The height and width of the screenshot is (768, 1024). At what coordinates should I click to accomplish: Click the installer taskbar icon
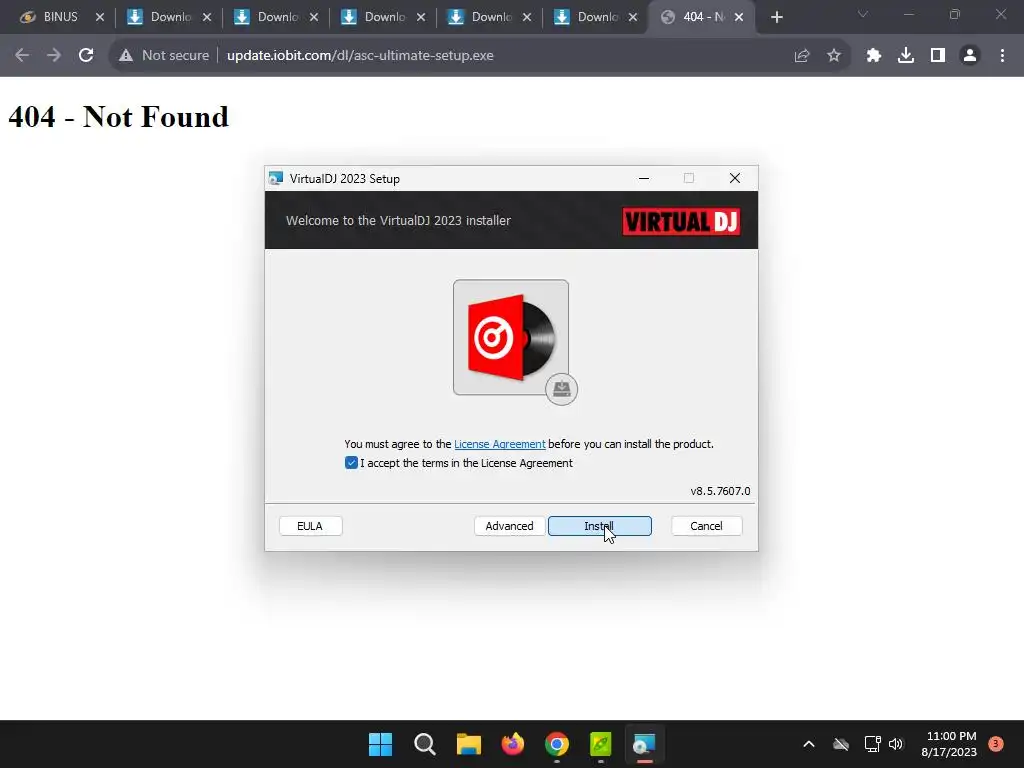pyautogui.click(x=645, y=744)
